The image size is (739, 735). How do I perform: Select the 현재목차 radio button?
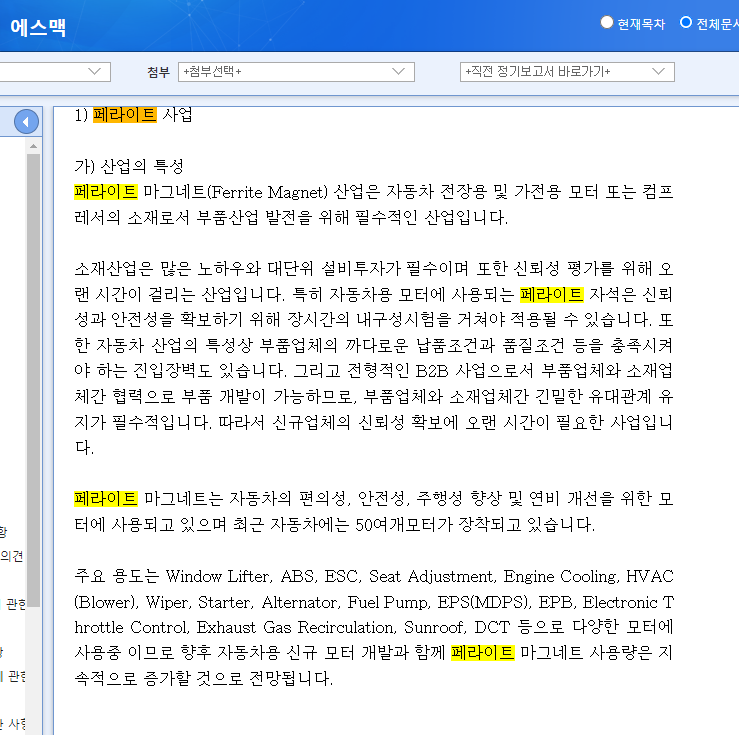pos(607,23)
